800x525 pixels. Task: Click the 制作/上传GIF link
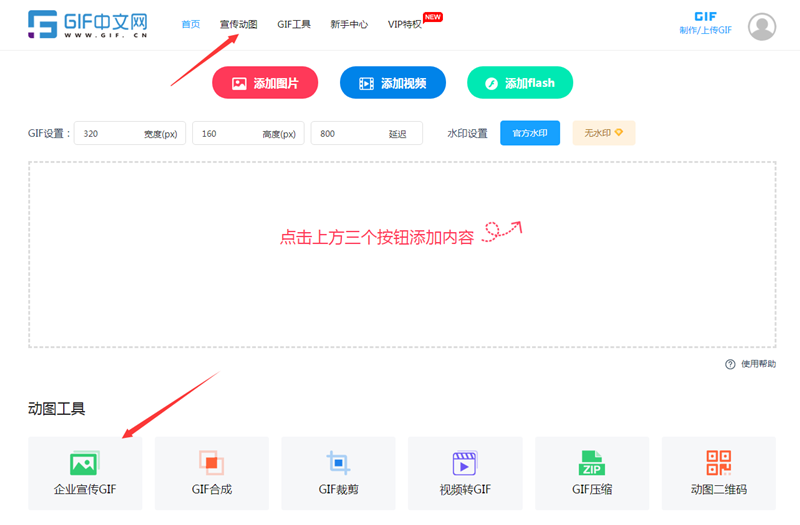pyautogui.click(x=705, y=30)
